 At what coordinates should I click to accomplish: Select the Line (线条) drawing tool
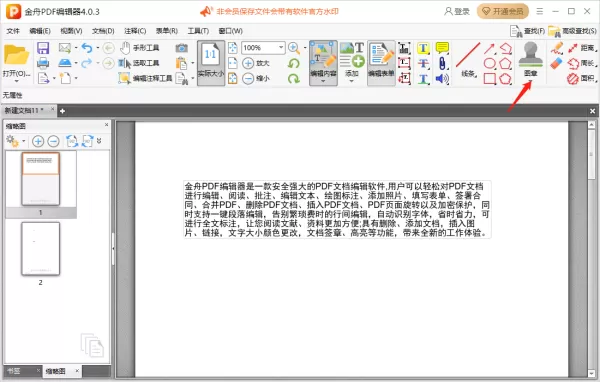[468, 60]
